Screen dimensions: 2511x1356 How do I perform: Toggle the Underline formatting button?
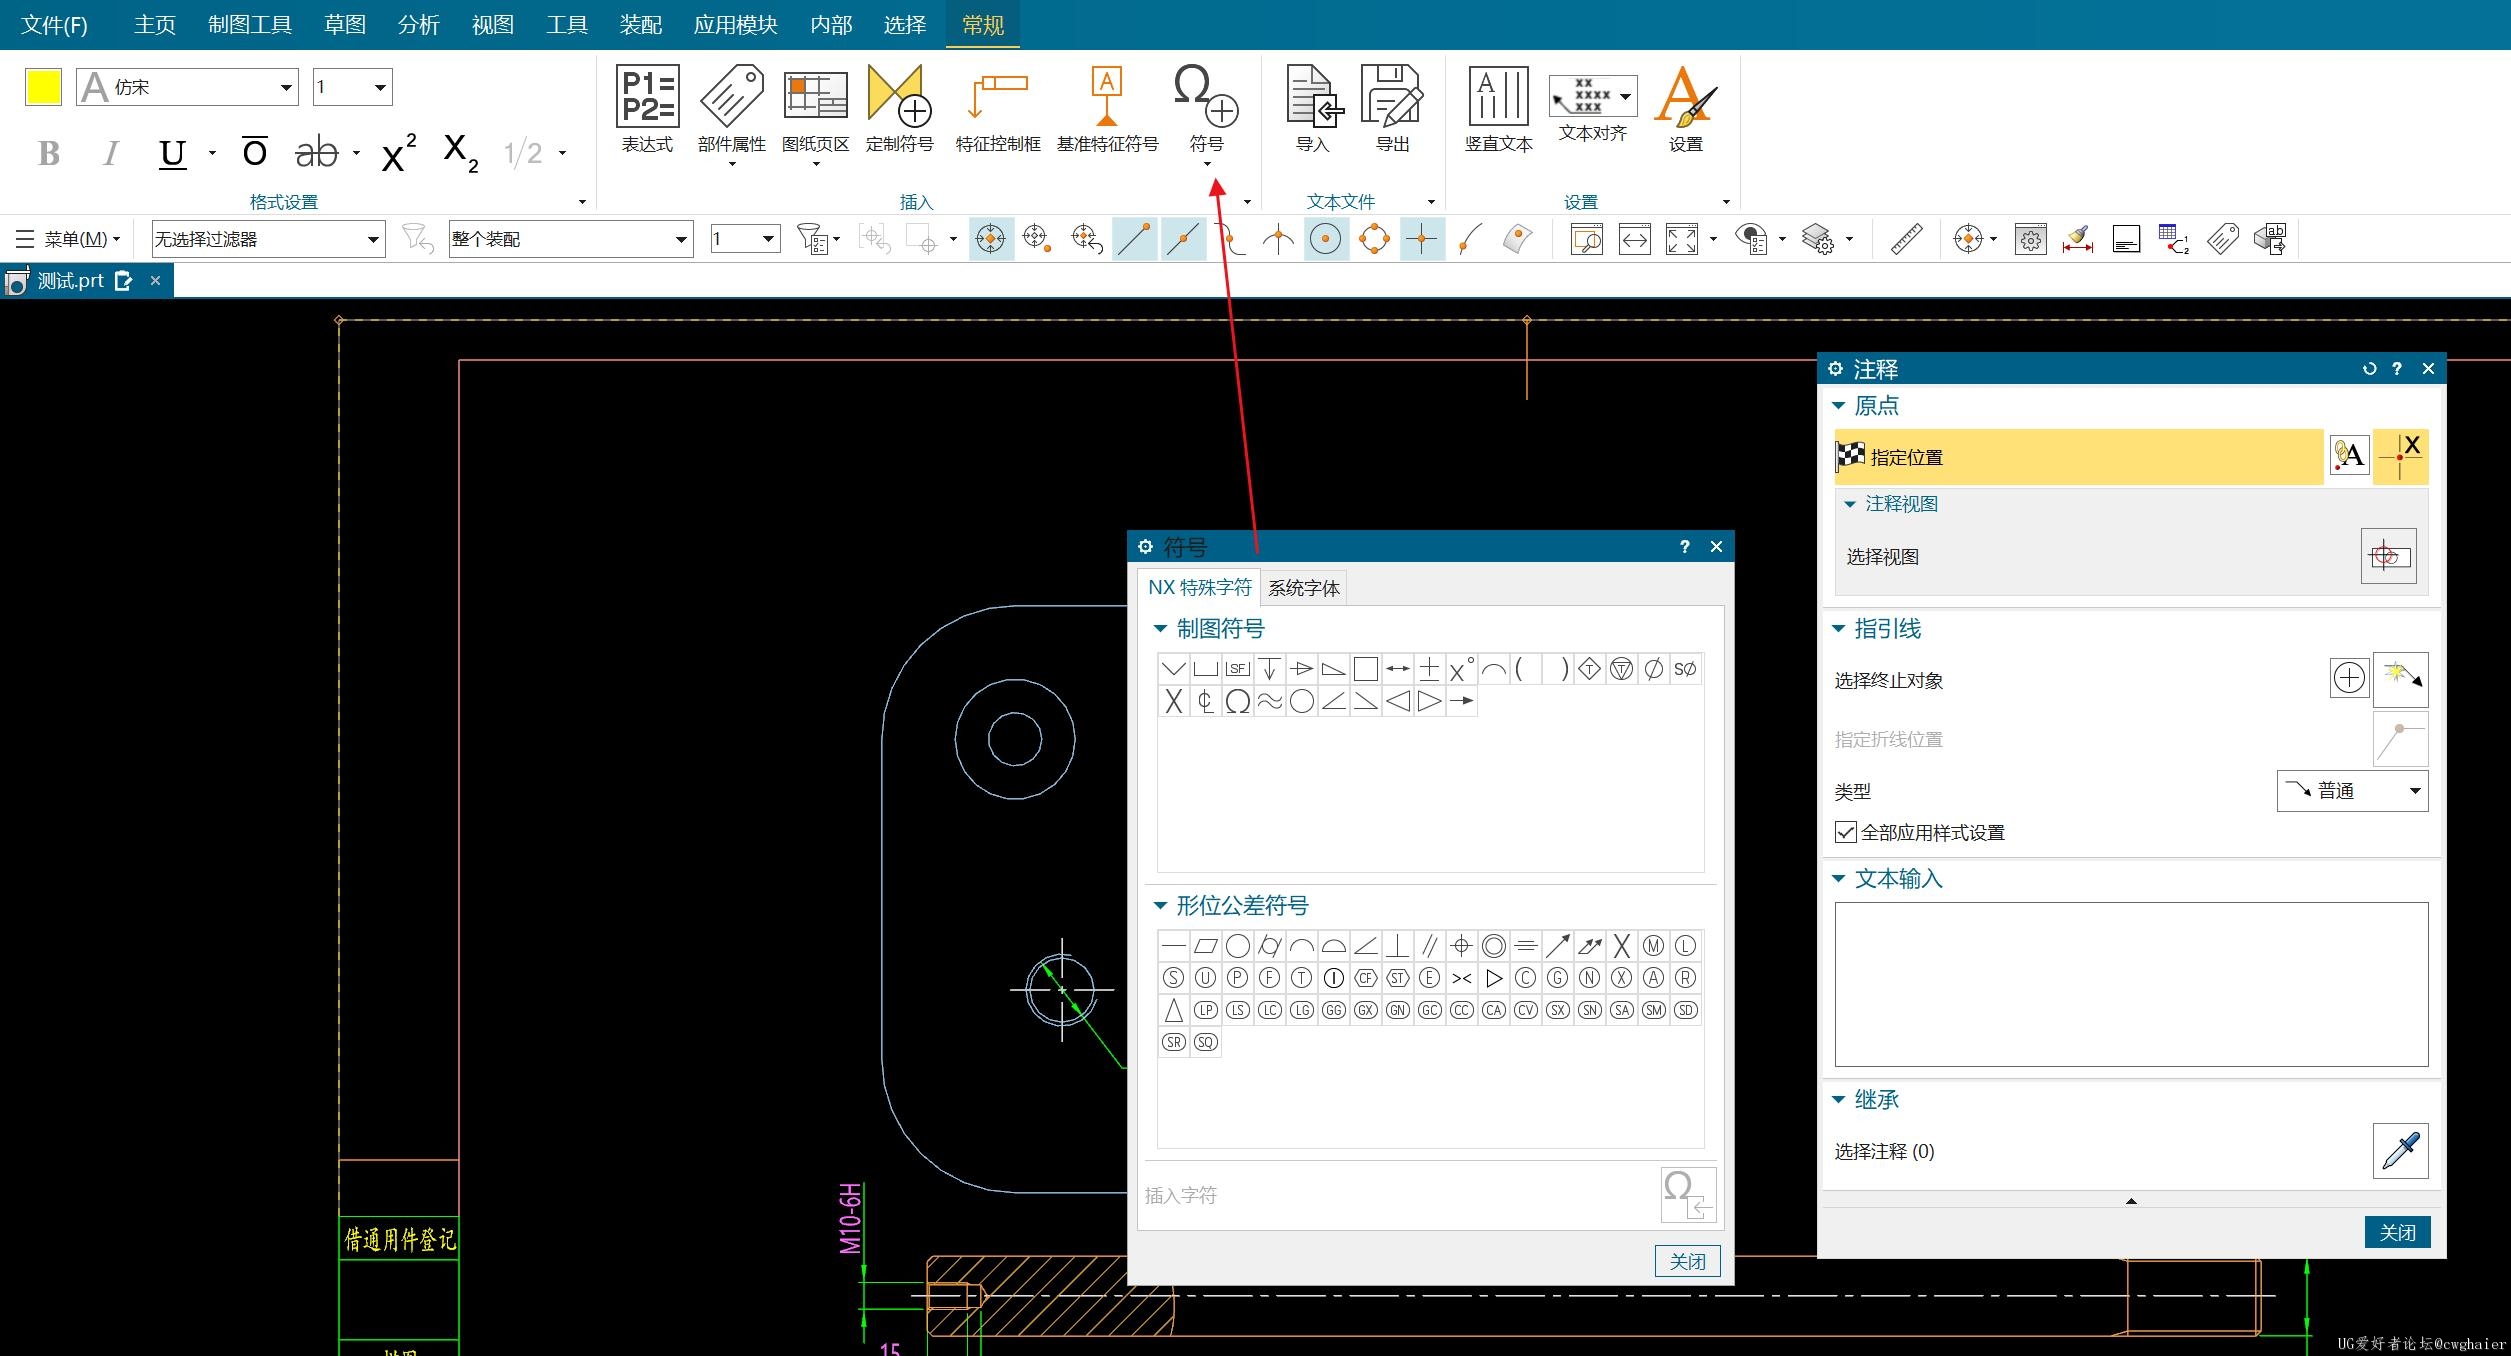[x=172, y=153]
